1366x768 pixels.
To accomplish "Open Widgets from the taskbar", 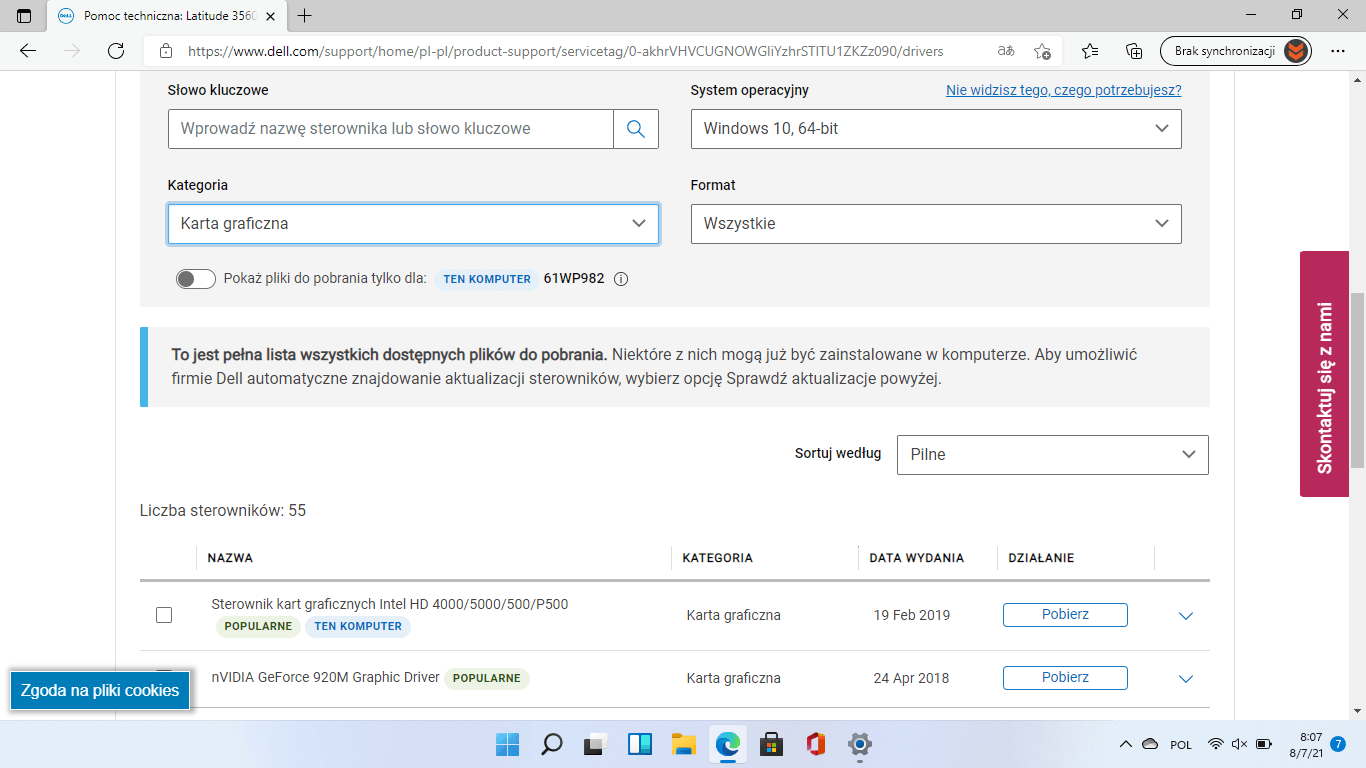I will pyautogui.click(x=640, y=744).
